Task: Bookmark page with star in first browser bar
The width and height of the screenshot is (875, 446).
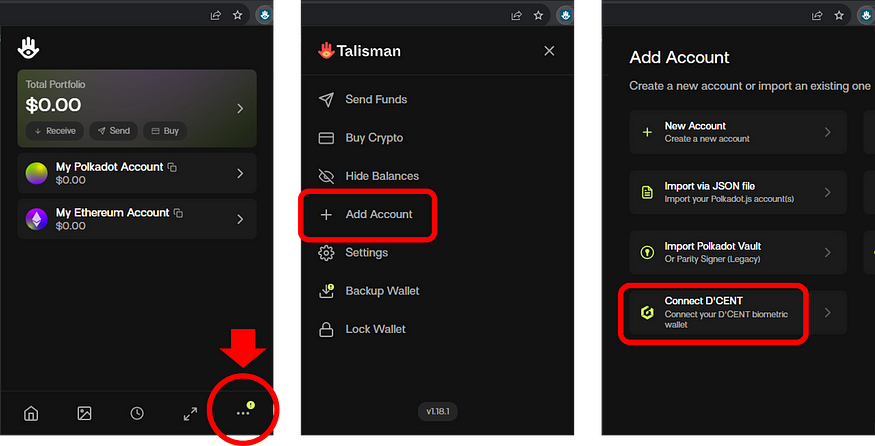Action: tap(238, 15)
